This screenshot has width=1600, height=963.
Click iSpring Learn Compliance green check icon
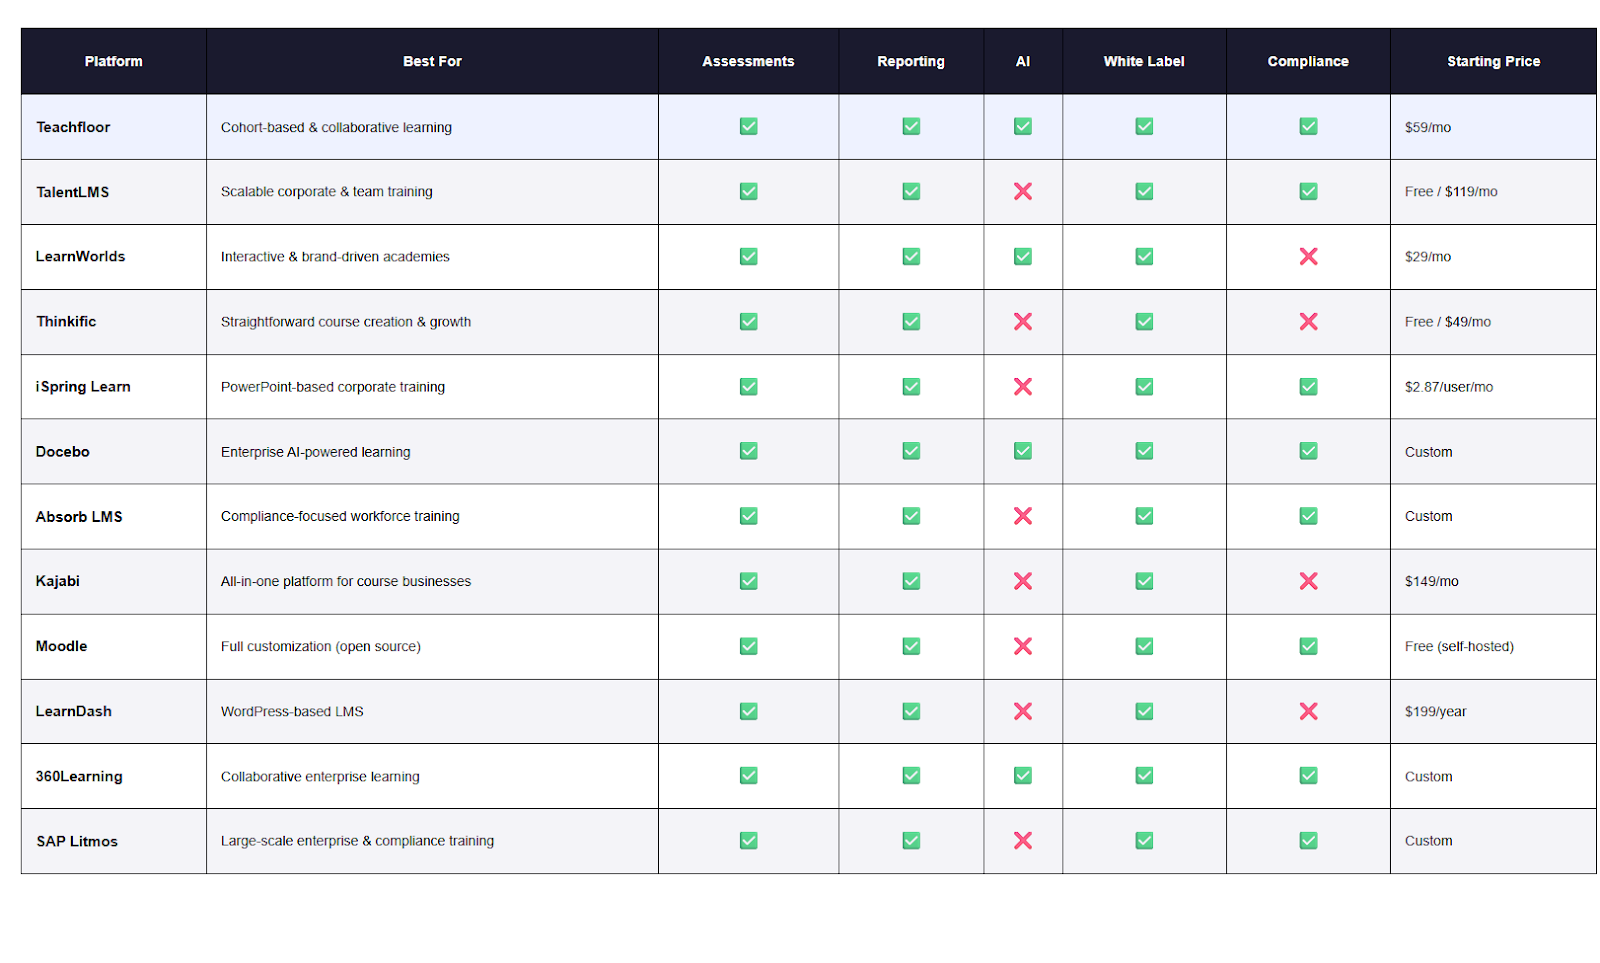[x=1307, y=386]
